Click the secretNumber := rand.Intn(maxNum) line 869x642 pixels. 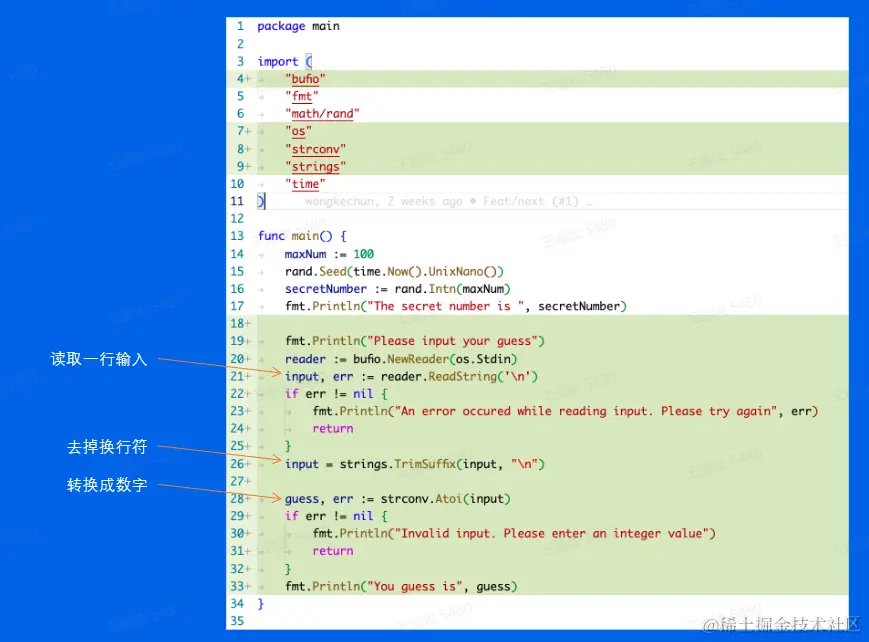point(397,289)
